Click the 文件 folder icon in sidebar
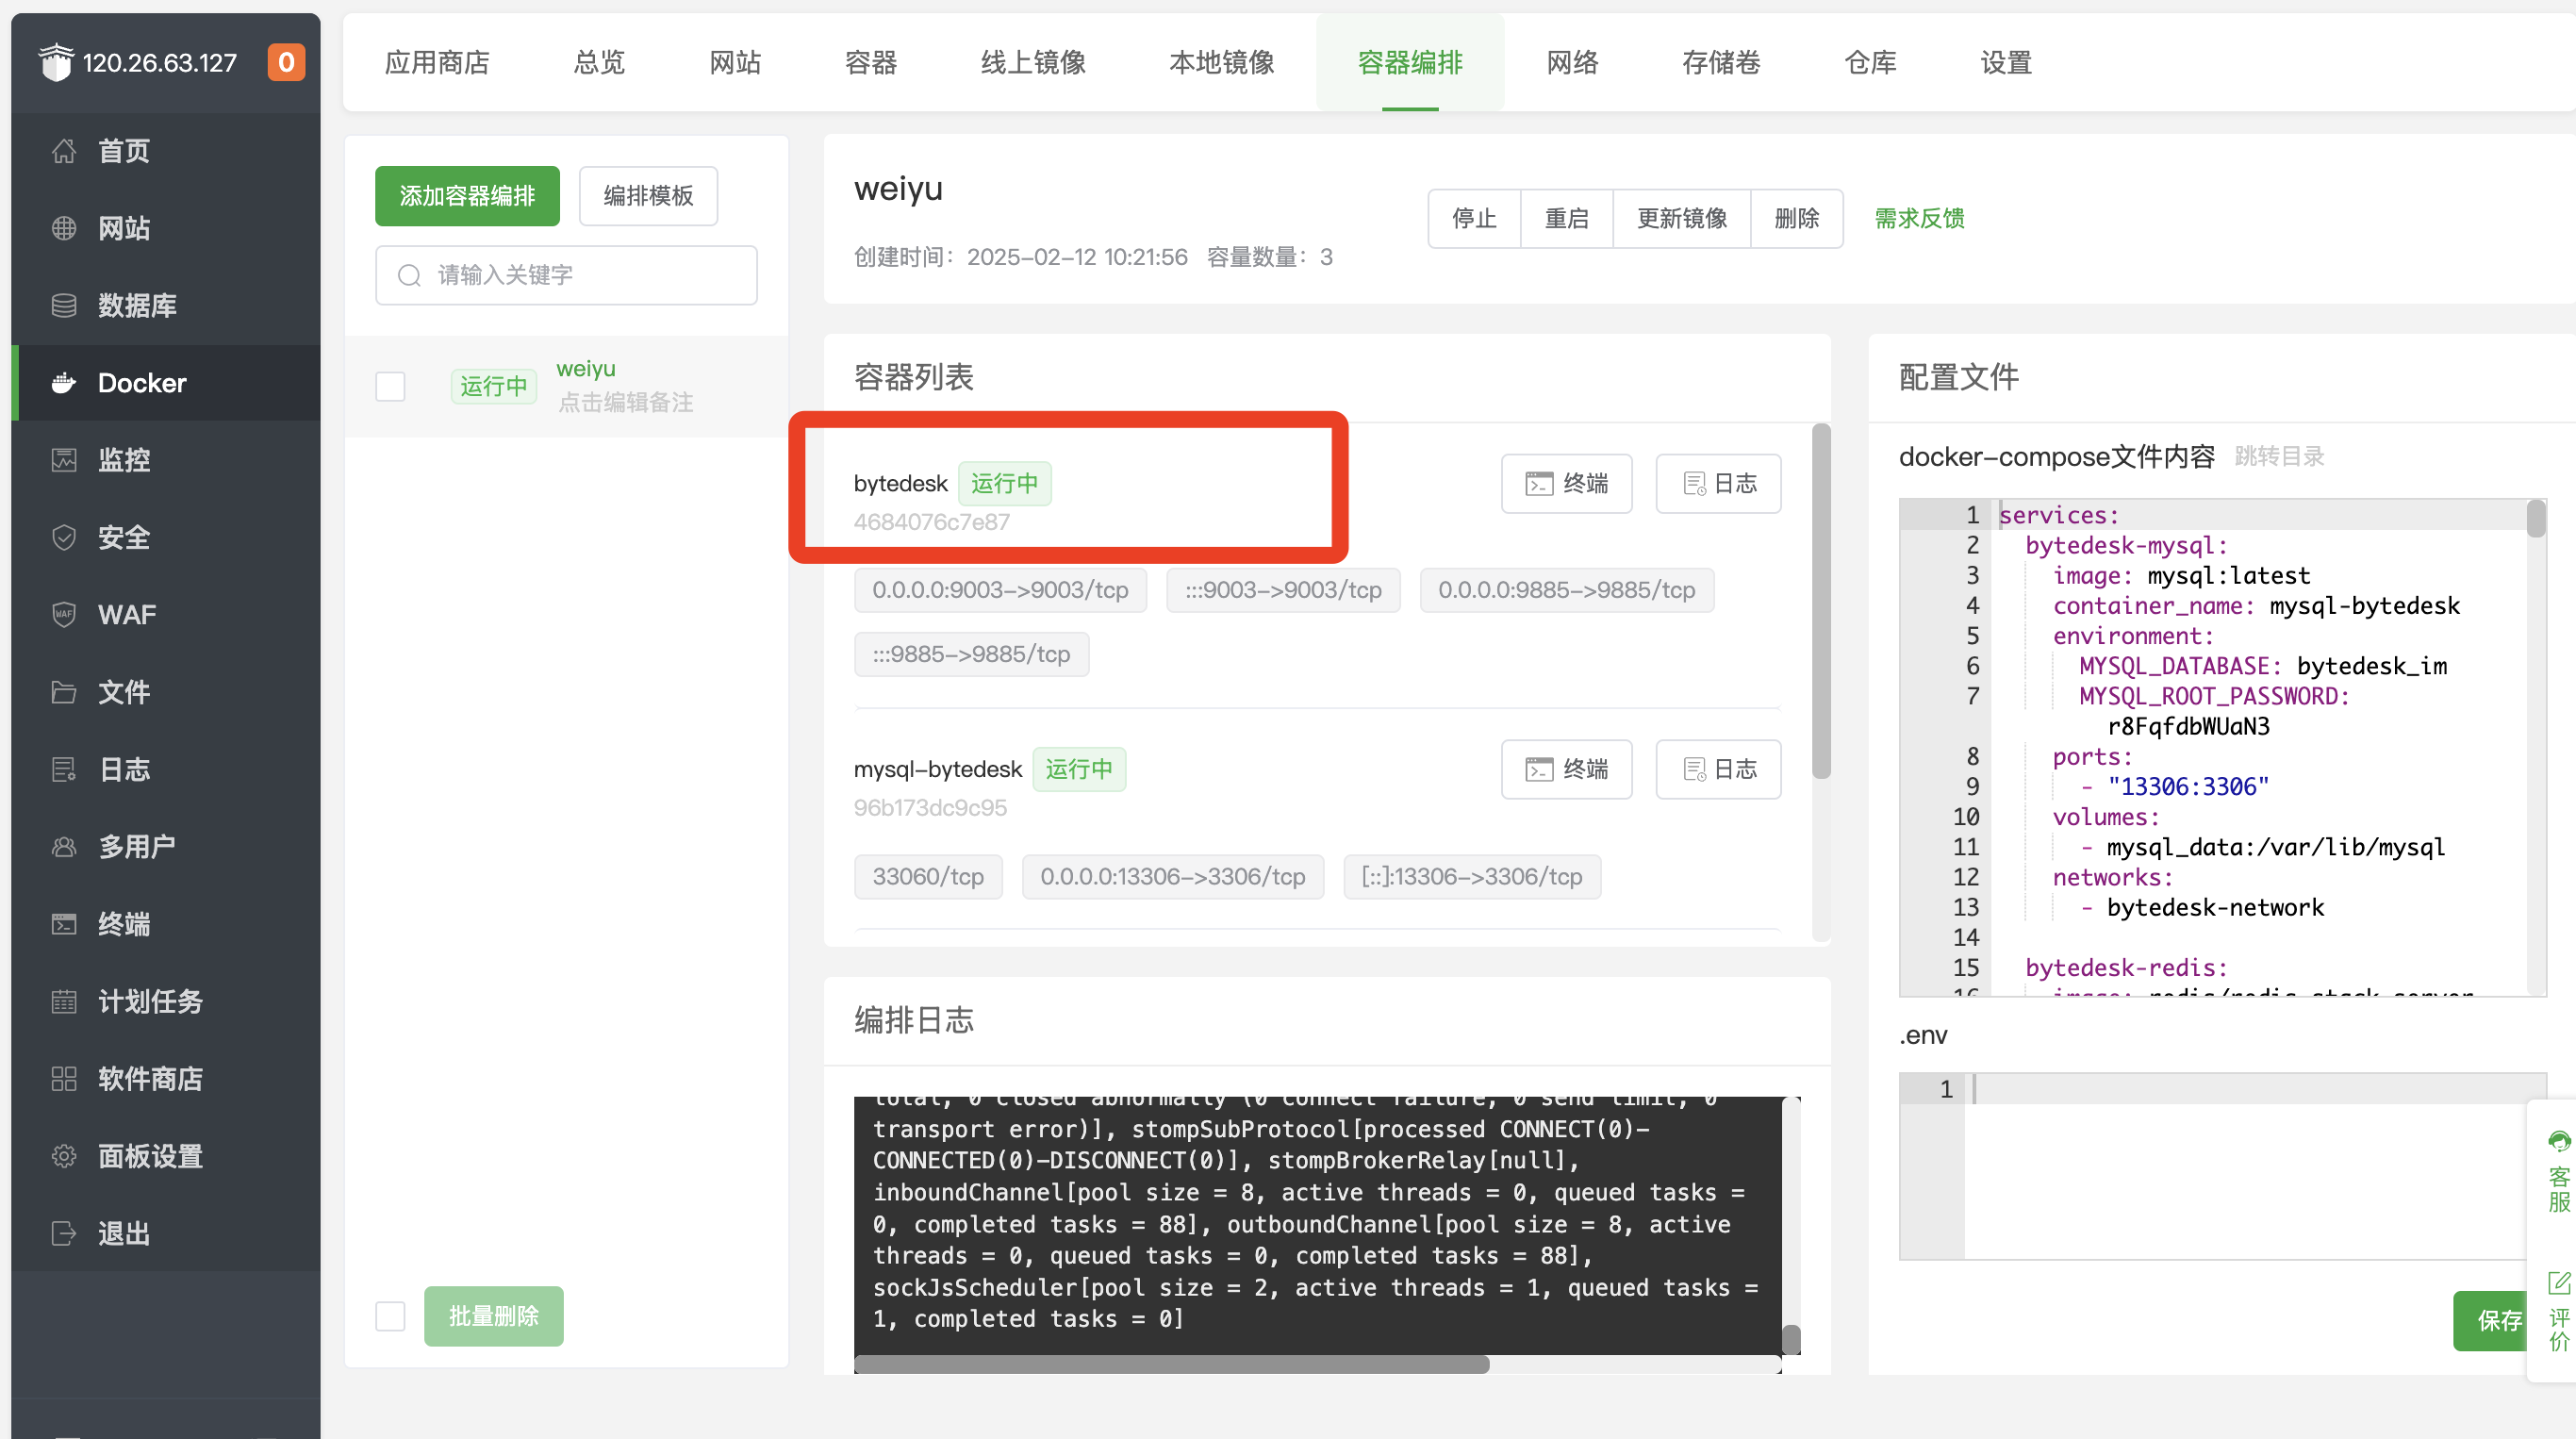 click(x=64, y=692)
